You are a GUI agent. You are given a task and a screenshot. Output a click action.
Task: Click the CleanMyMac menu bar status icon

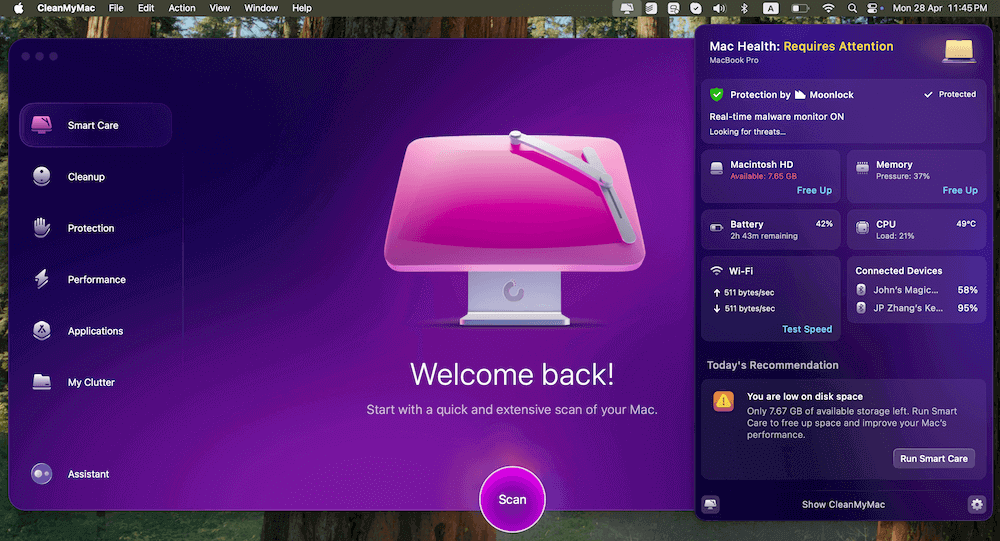coord(627,8)
